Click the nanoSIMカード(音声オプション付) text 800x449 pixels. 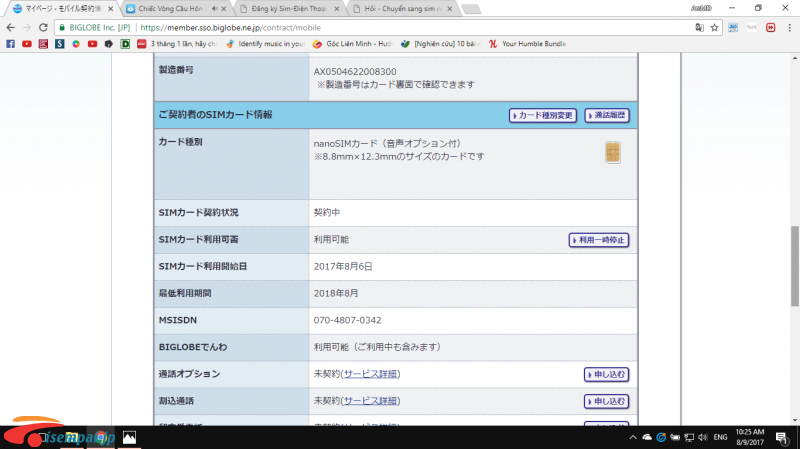coord(387,144)
